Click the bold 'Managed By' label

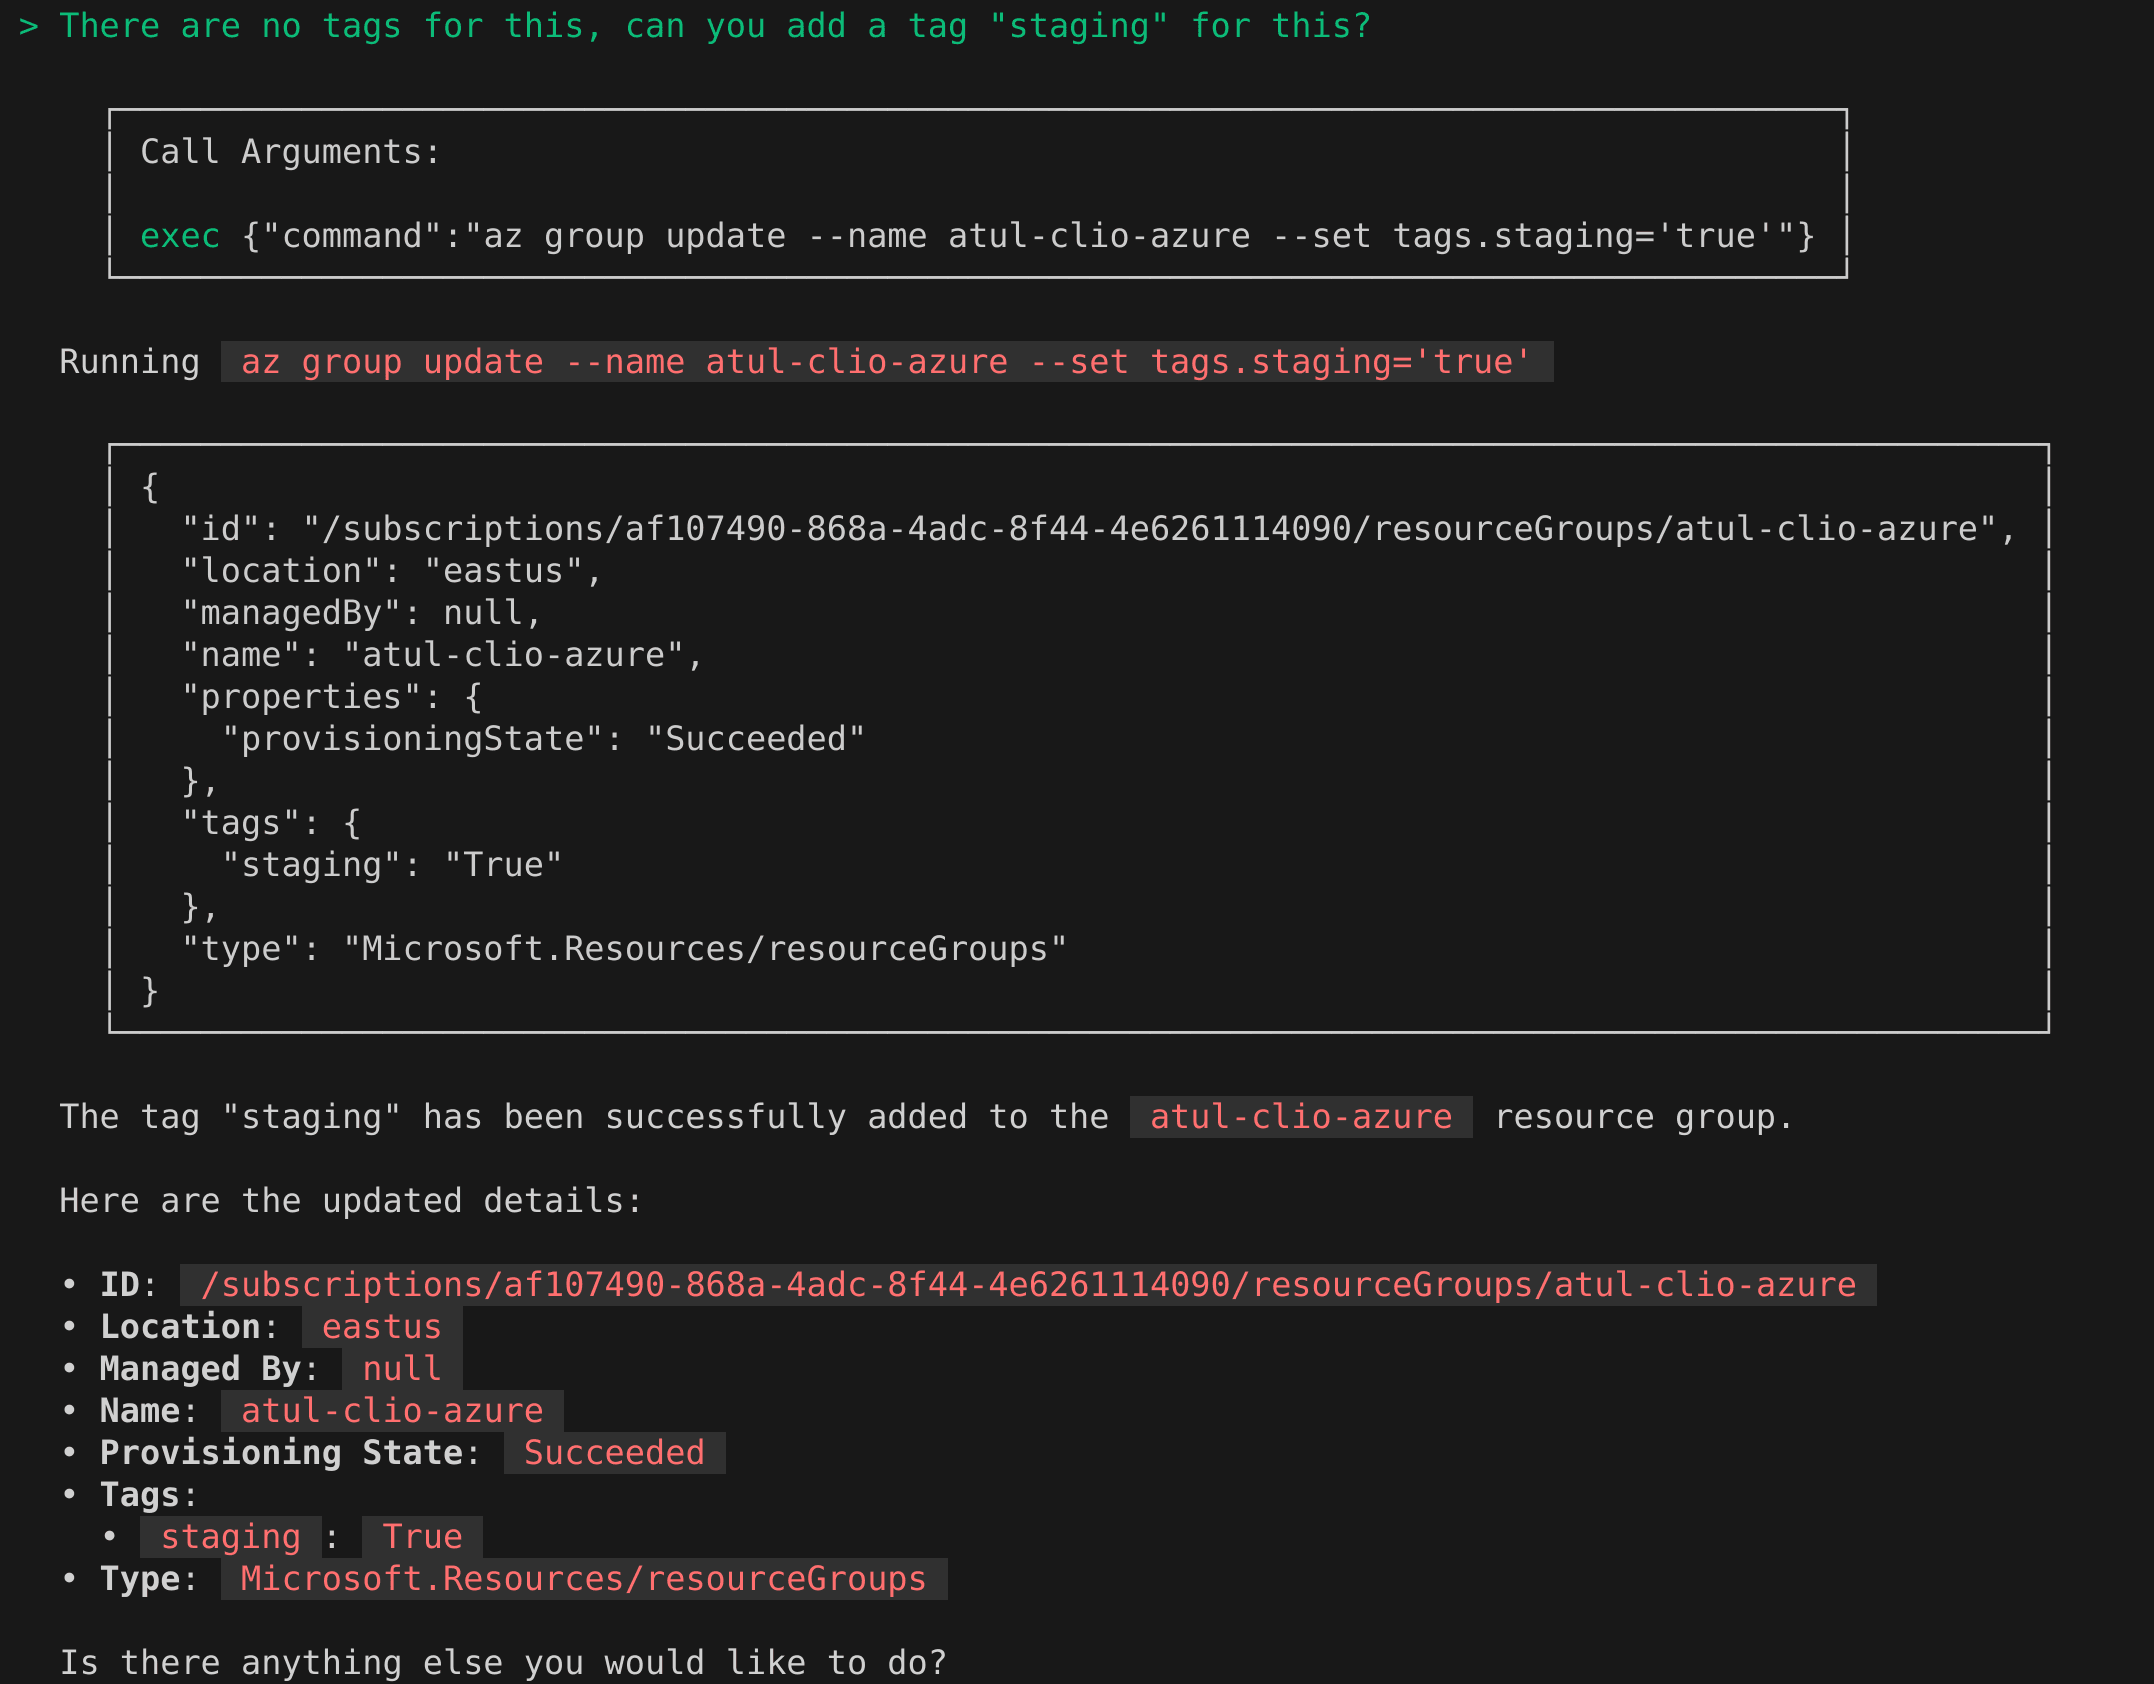(x=200, y=1369)
